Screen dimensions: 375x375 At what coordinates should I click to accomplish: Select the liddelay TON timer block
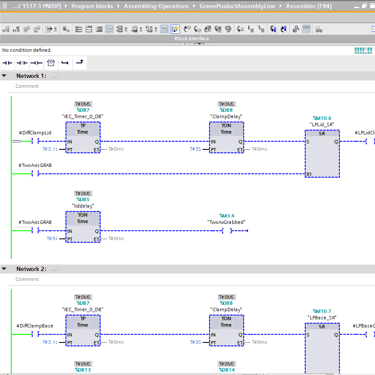[83, 227]
